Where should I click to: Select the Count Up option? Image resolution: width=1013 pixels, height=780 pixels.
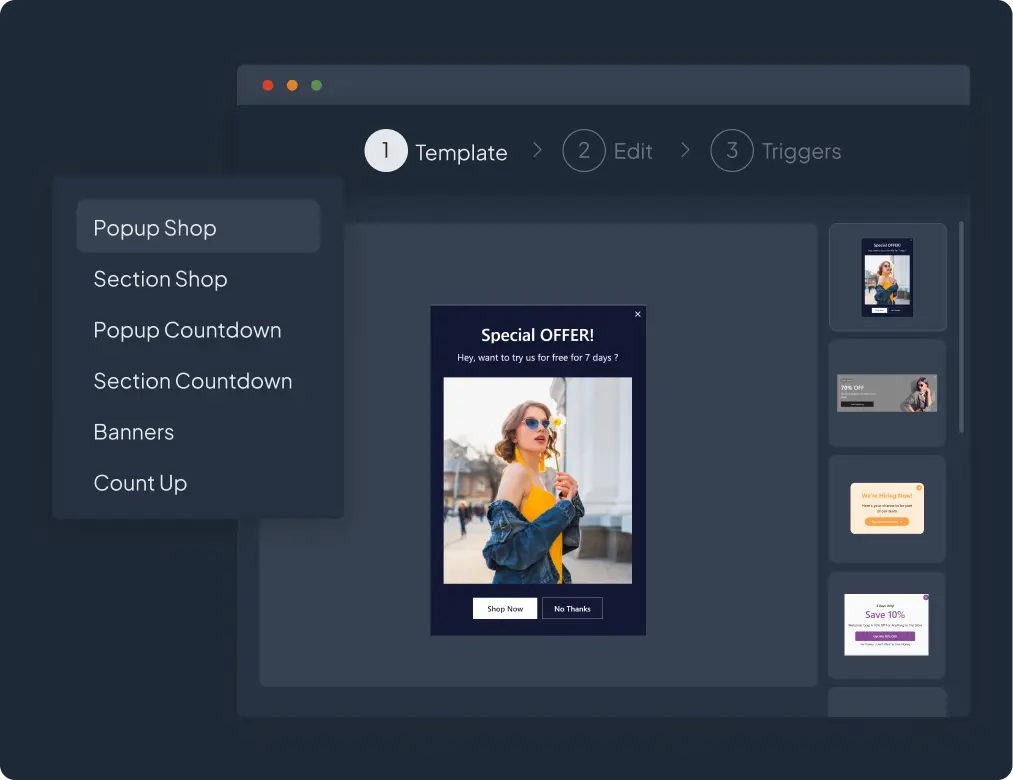140,483
